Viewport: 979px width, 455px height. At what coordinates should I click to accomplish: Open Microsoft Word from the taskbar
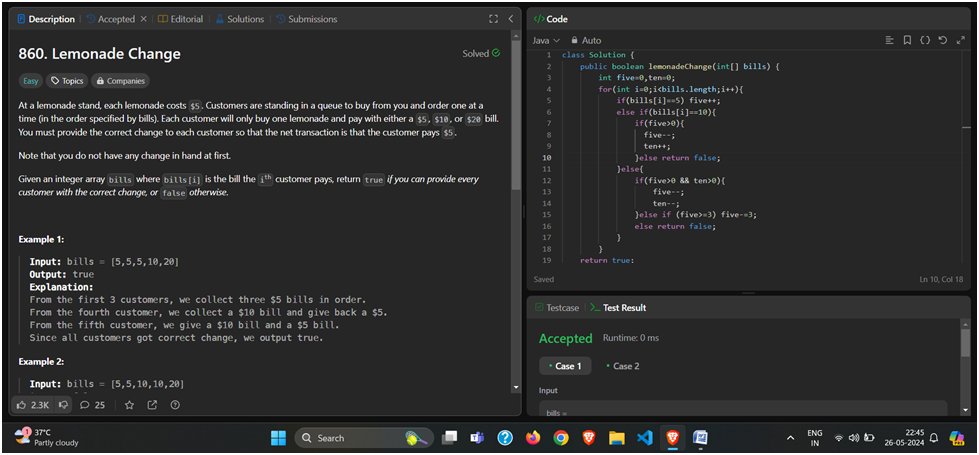(701, 438)
